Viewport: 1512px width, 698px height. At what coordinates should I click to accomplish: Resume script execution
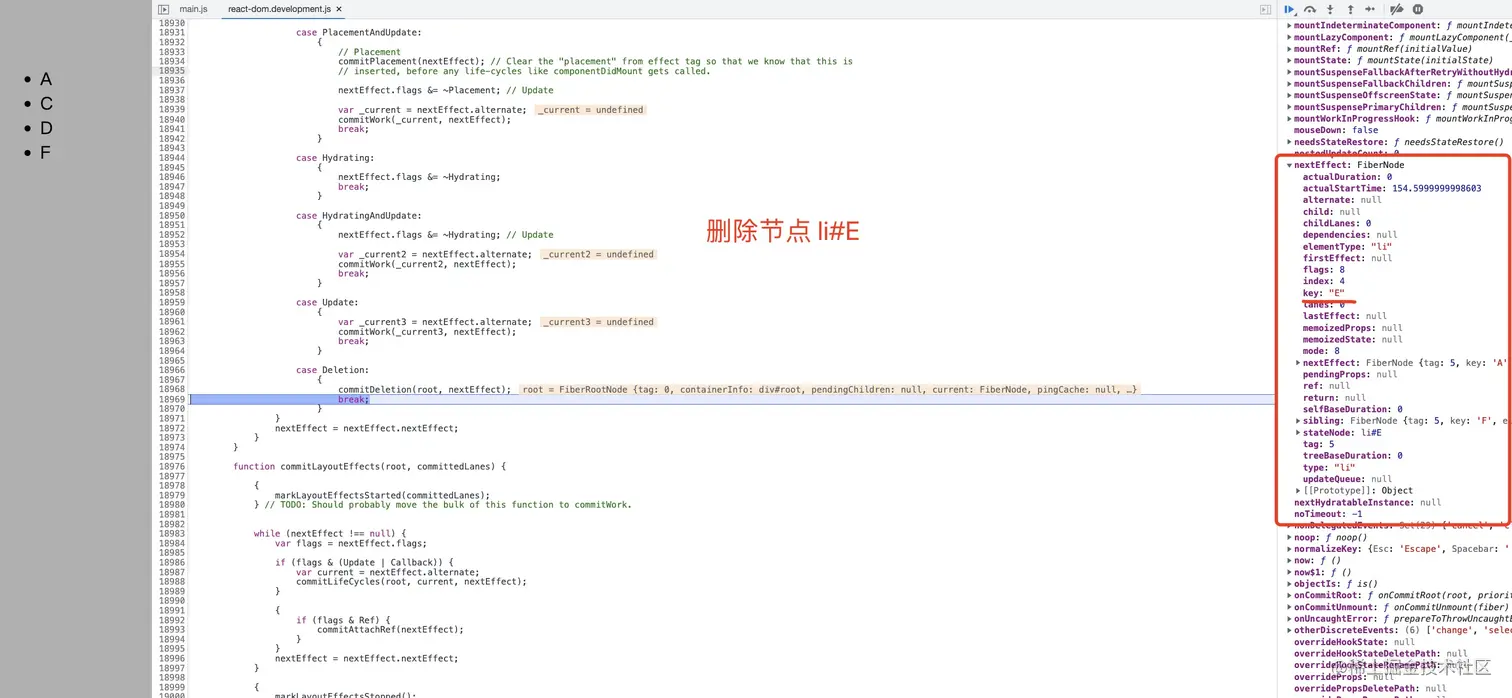[1290, 9]
